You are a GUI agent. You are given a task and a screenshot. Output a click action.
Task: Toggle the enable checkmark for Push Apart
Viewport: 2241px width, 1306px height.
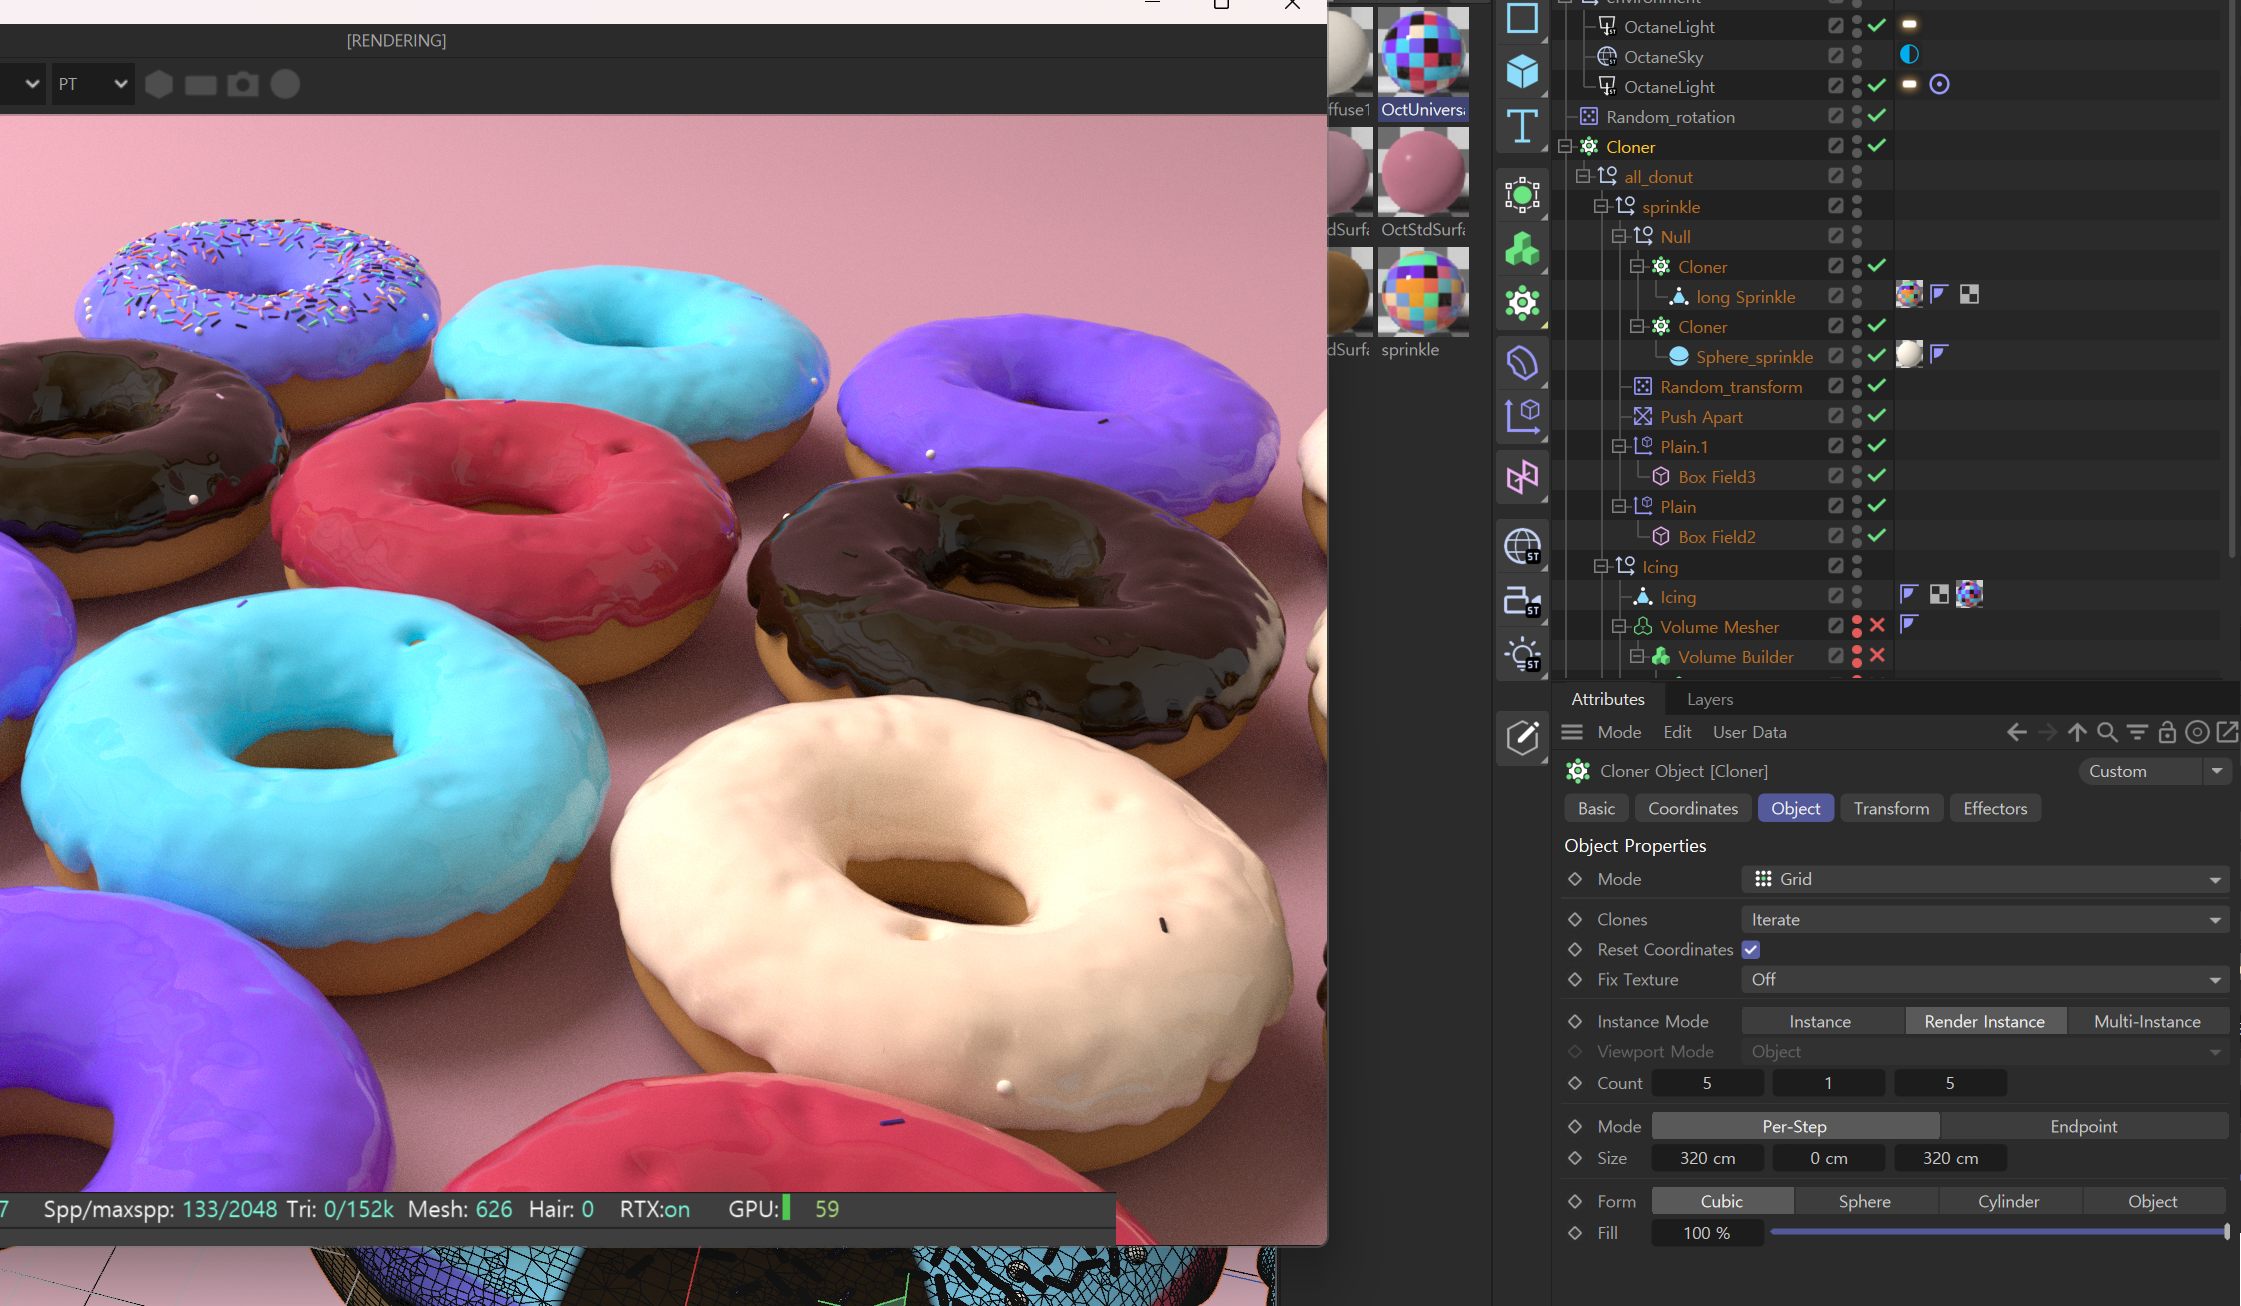[1877, 416]
